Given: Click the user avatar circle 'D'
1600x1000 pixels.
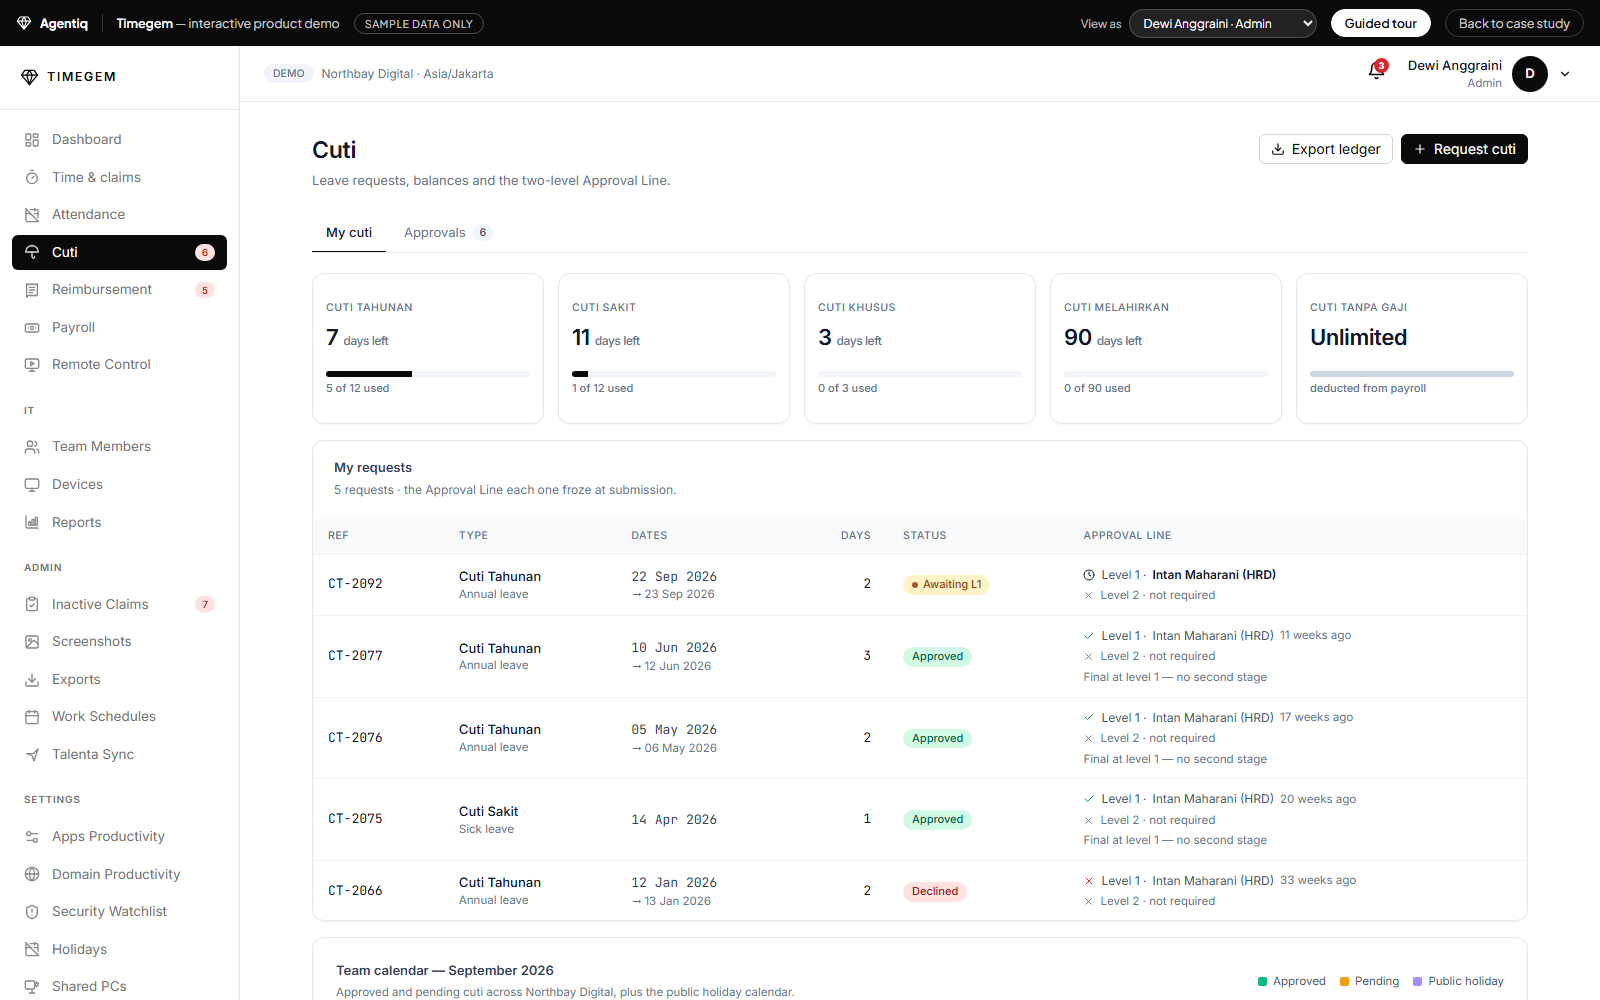Looking at the screenshot, I should (x=1530, y=74).
